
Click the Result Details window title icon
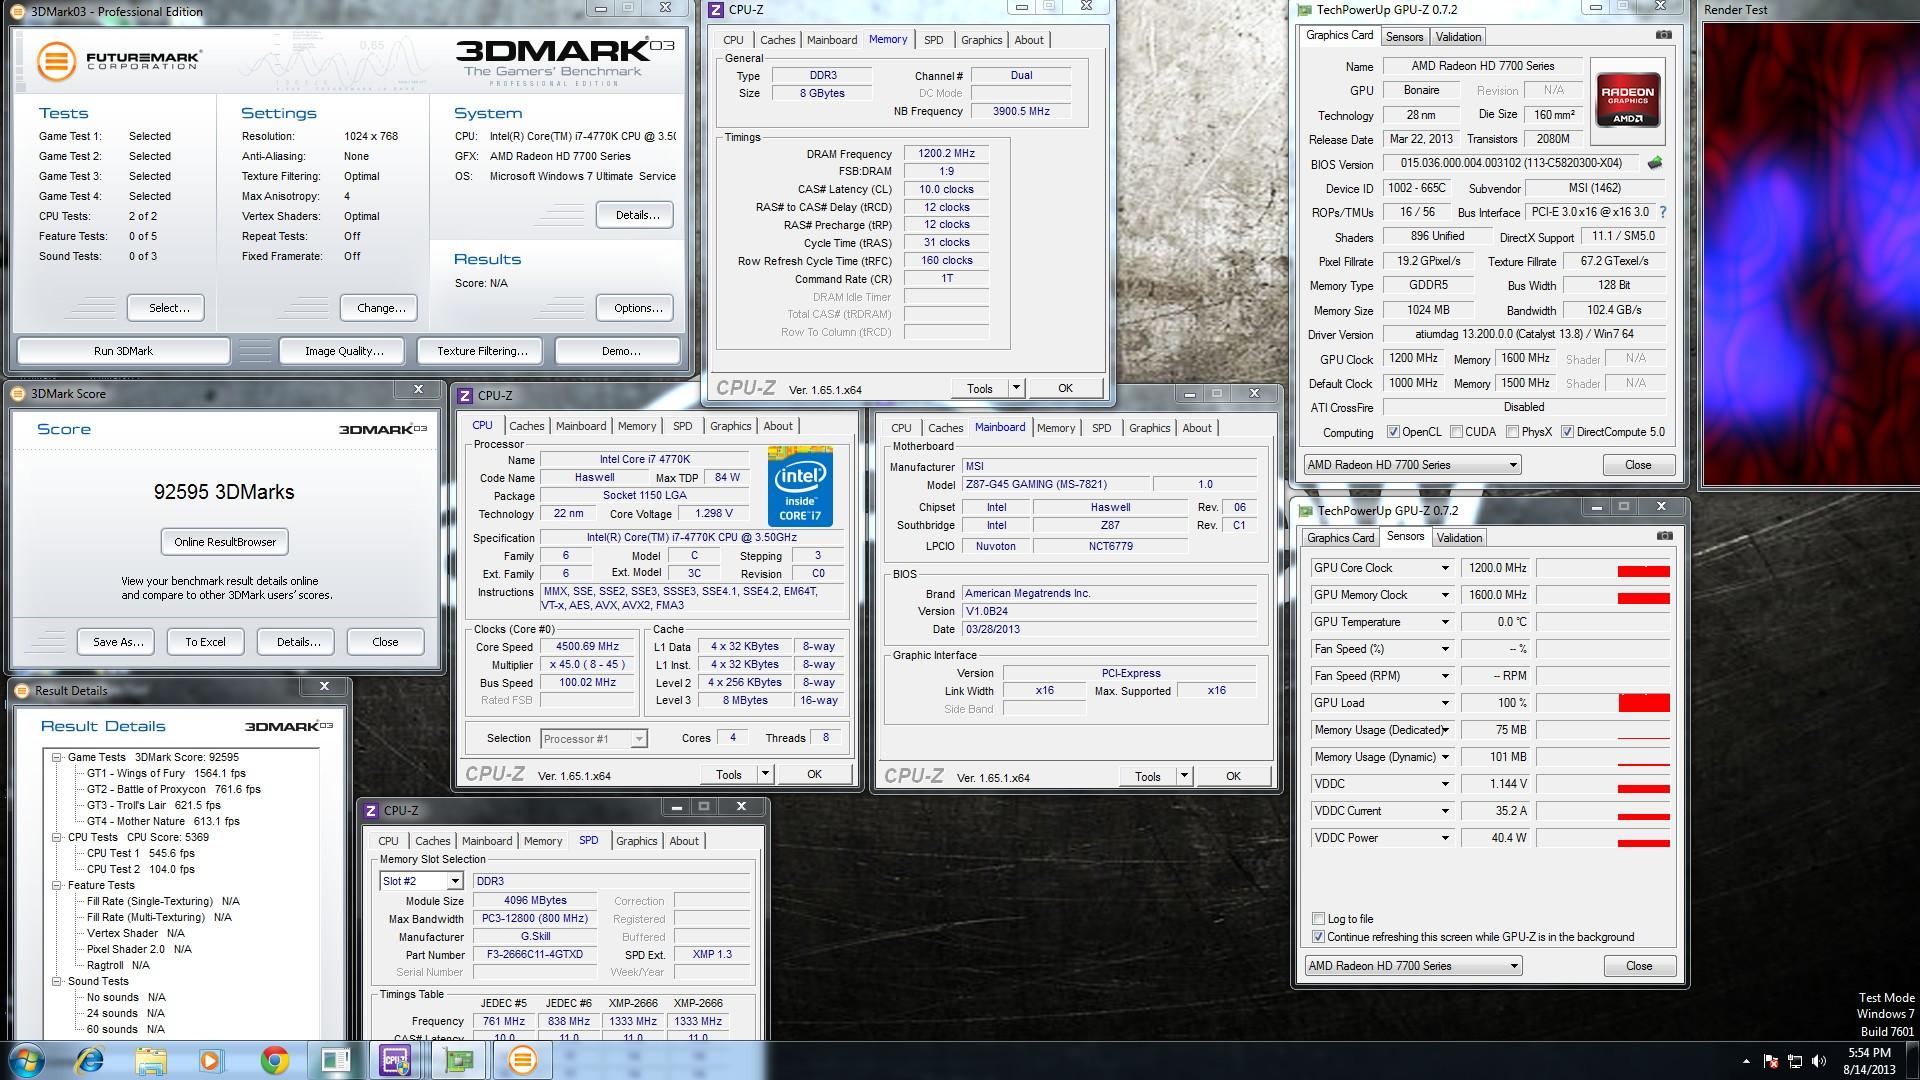coord(22,690)
